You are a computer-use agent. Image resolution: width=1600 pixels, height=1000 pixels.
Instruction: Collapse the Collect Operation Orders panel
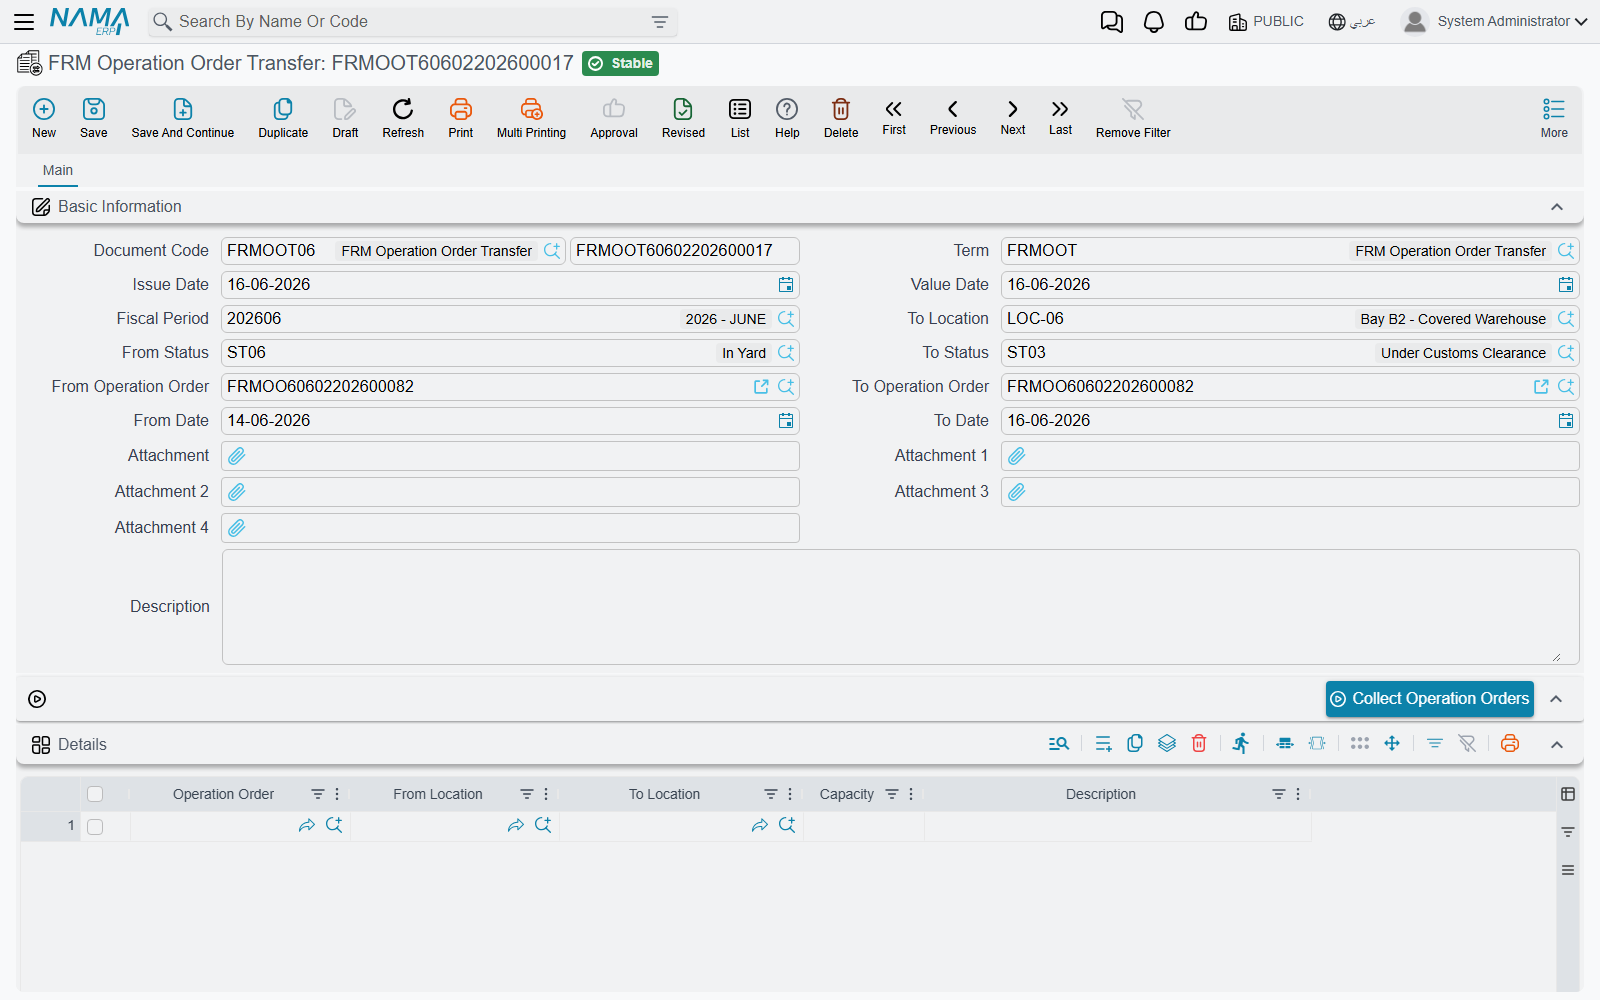click(1556, 699)
